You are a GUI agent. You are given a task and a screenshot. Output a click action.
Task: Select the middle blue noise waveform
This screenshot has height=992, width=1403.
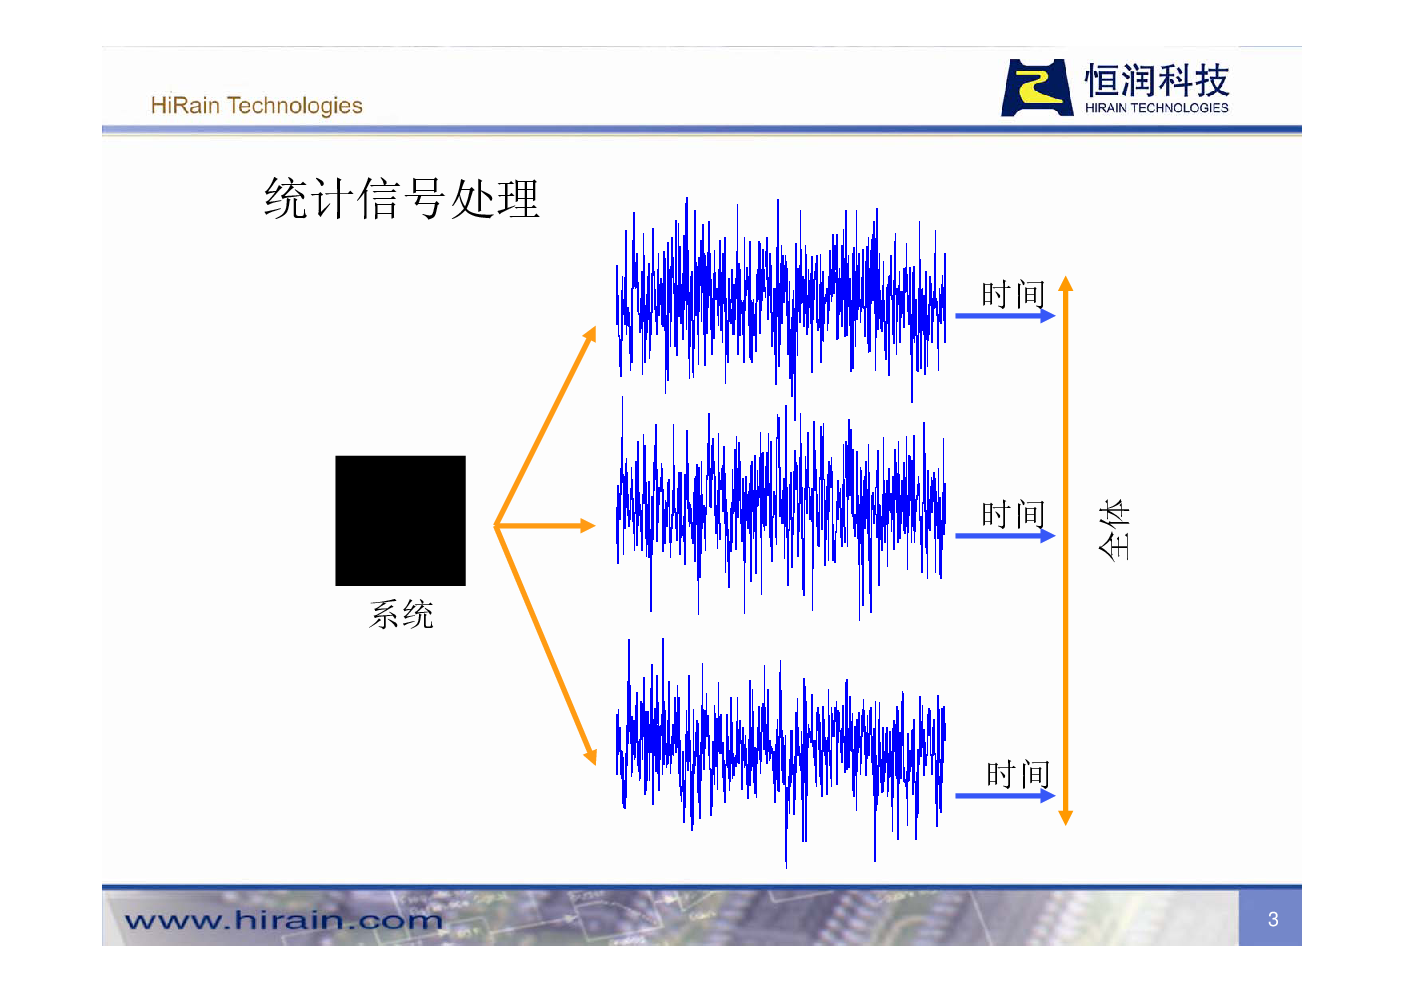780,510
